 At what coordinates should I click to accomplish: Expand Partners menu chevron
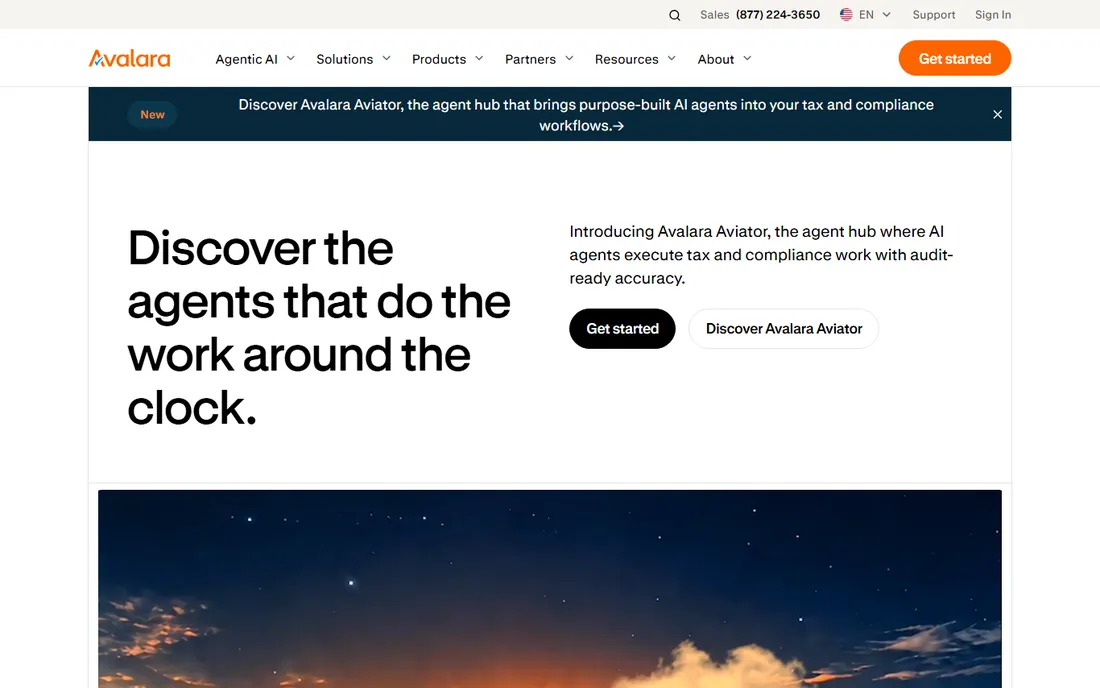tap(569, 58)
